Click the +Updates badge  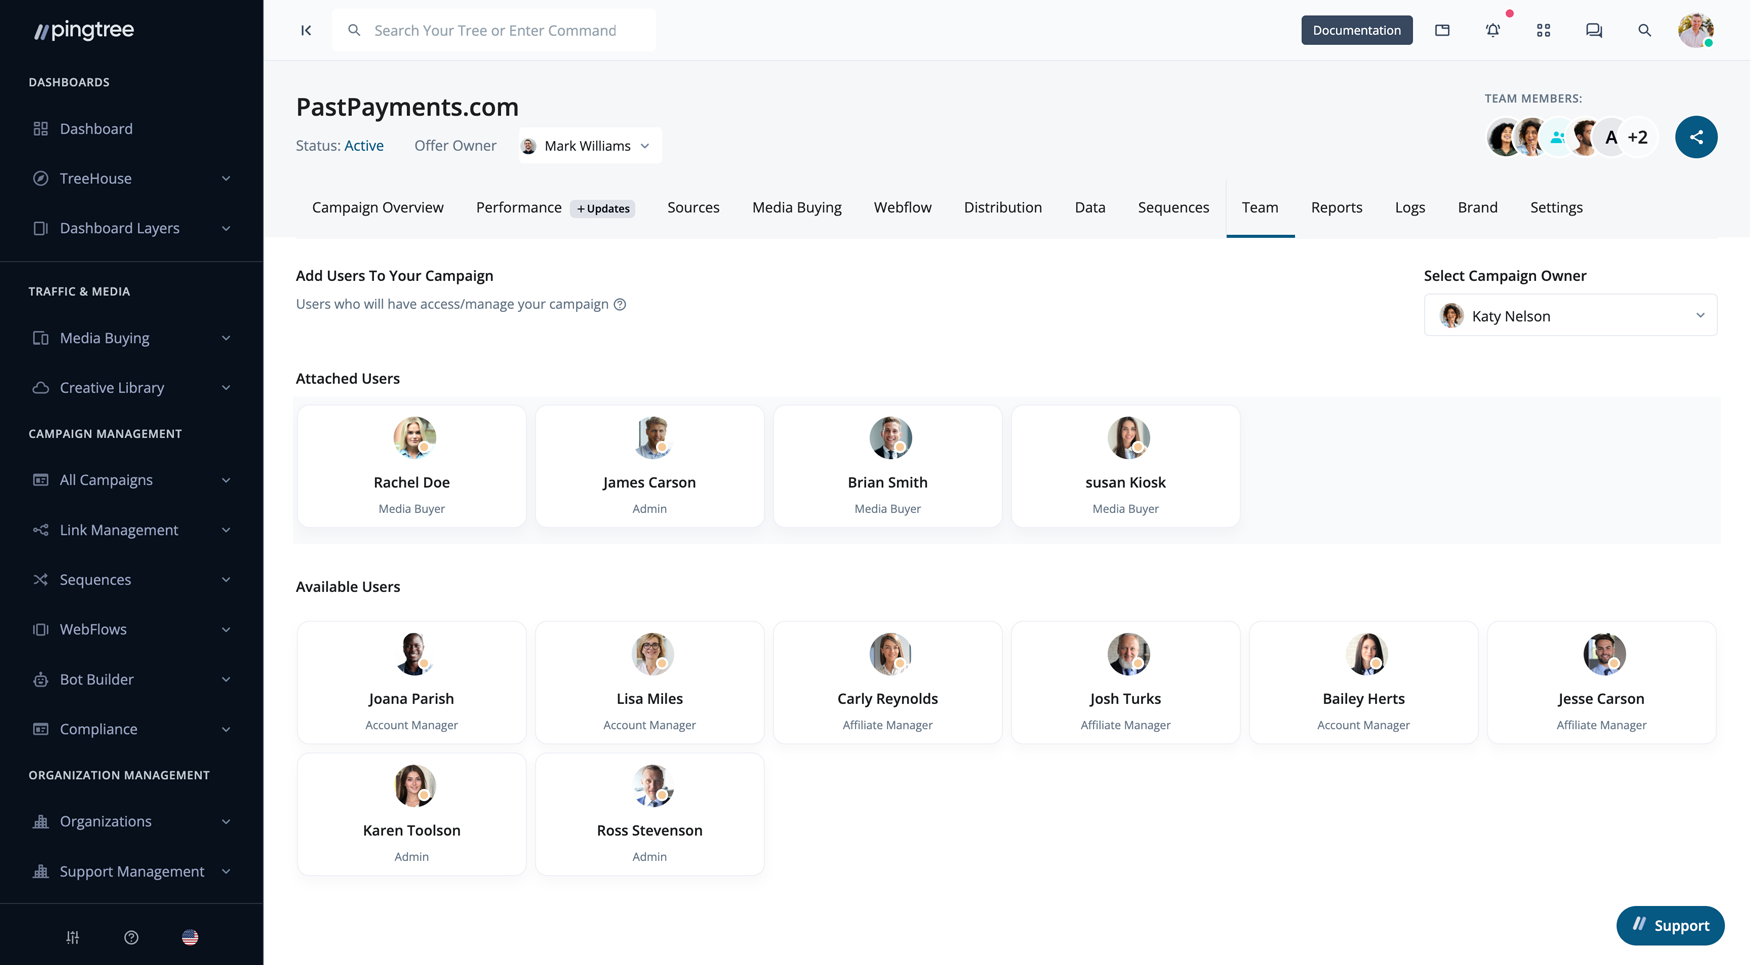pyautogui.click(x=603, y=208)
